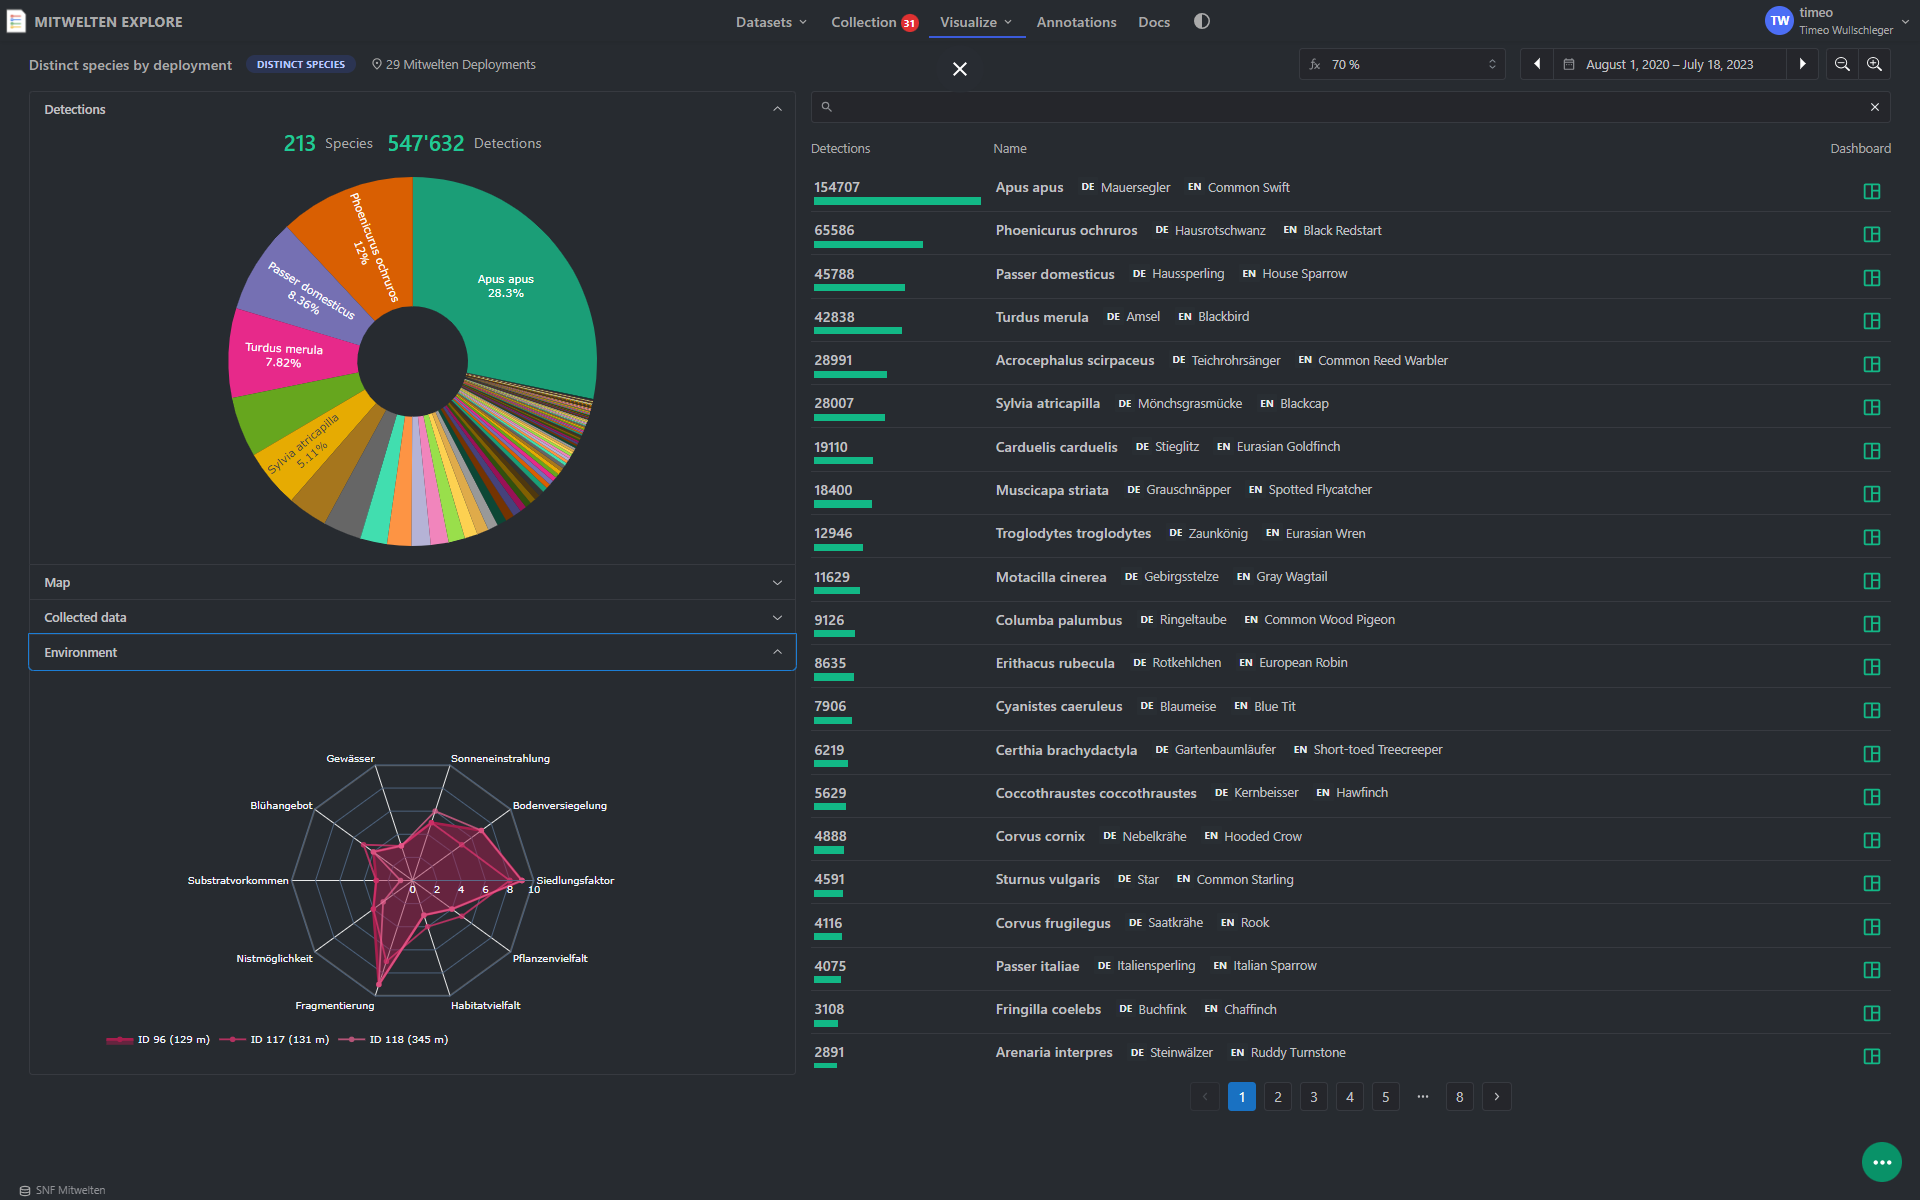The height and width of the screenshot is (1200, 1920).
Task: Open dashboard for Erithacus rubecula row
Action: click(1872, 667)
